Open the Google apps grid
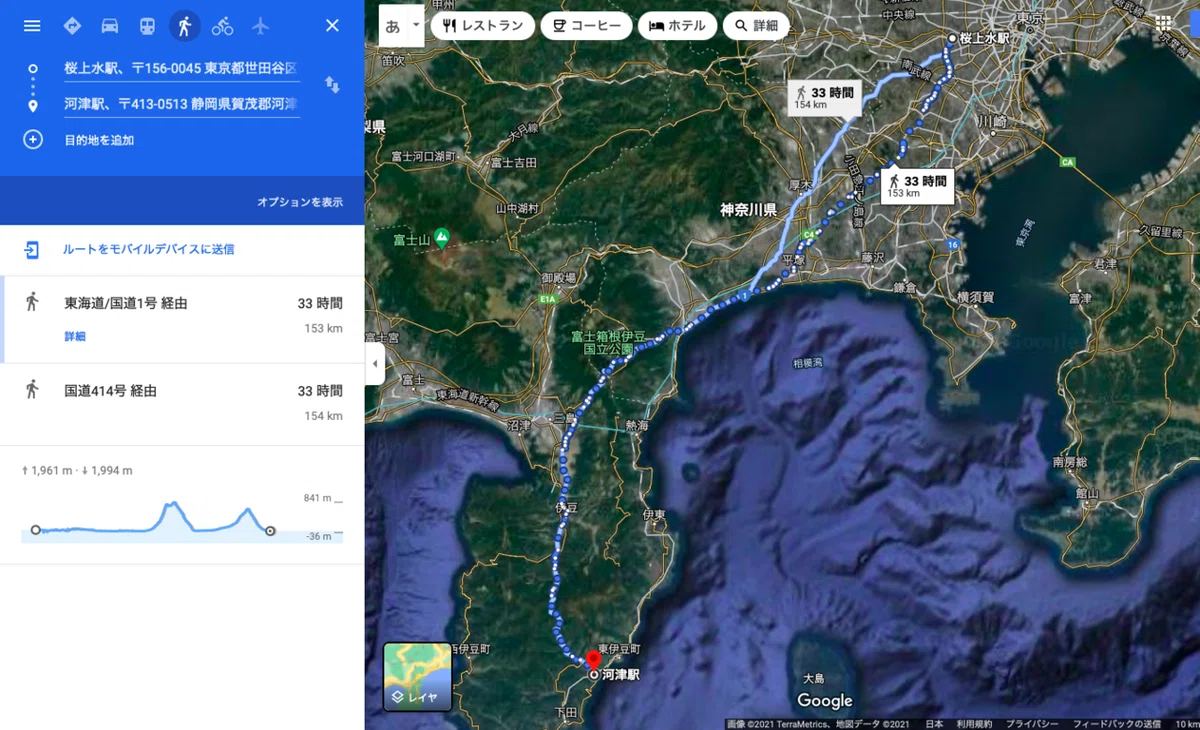 tap(1164, 23)
